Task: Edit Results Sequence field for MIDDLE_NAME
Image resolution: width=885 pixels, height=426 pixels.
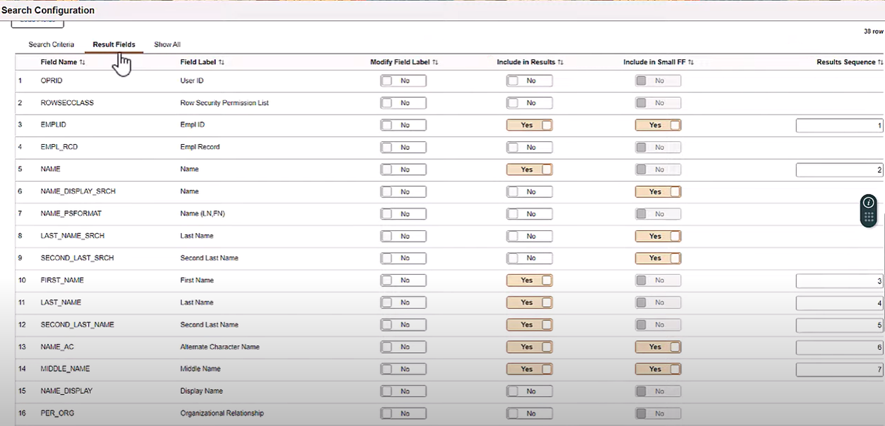Action: (840, 369)
